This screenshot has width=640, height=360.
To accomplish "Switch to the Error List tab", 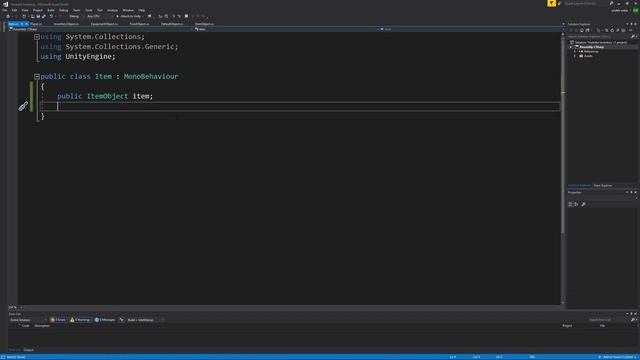I will [15, 350].
